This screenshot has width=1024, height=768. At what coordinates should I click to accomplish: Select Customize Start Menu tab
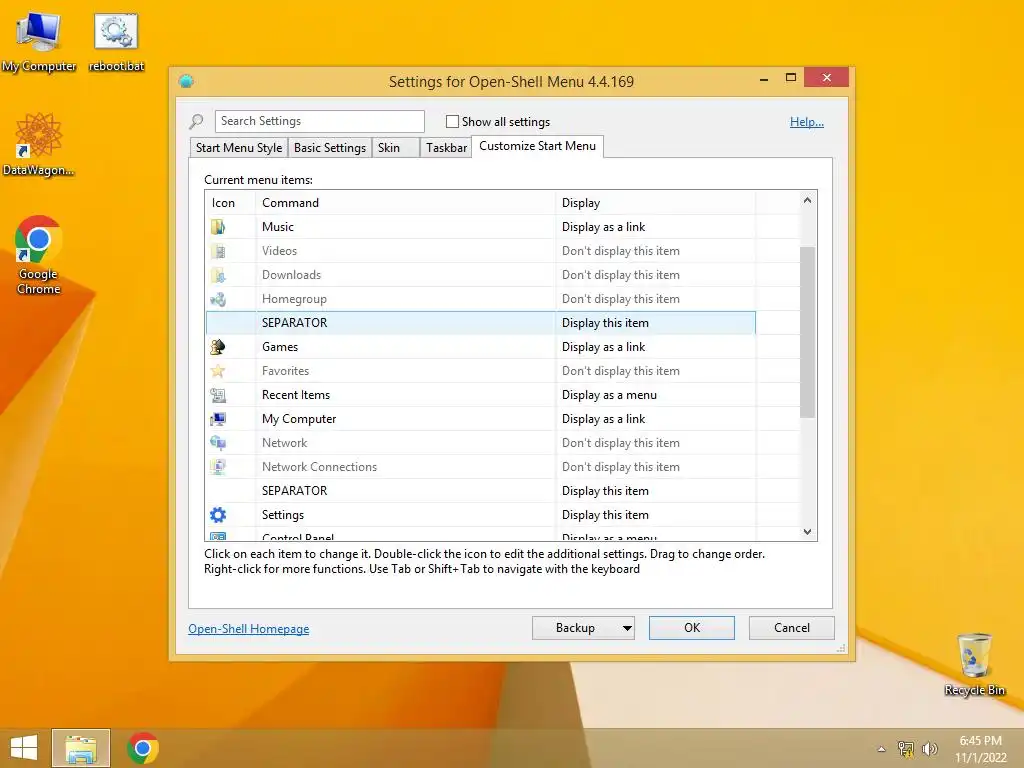[x=537, y=146]
